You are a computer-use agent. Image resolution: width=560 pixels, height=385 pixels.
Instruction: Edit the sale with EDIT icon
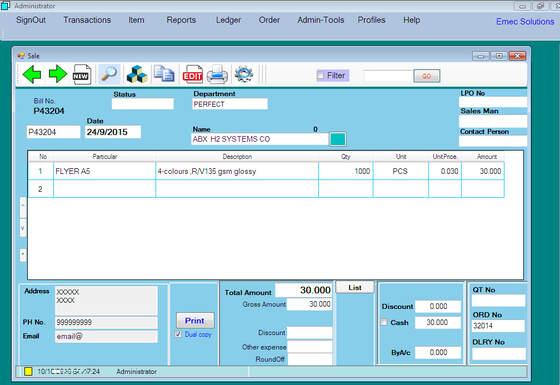(192, 74)
